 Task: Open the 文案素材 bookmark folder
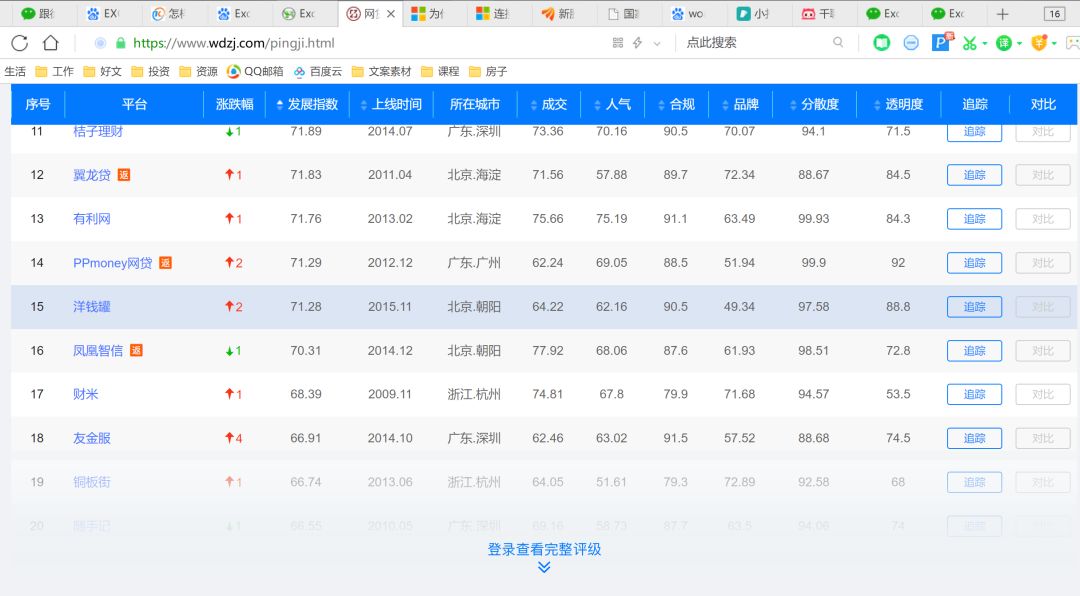tap(381, 71)
